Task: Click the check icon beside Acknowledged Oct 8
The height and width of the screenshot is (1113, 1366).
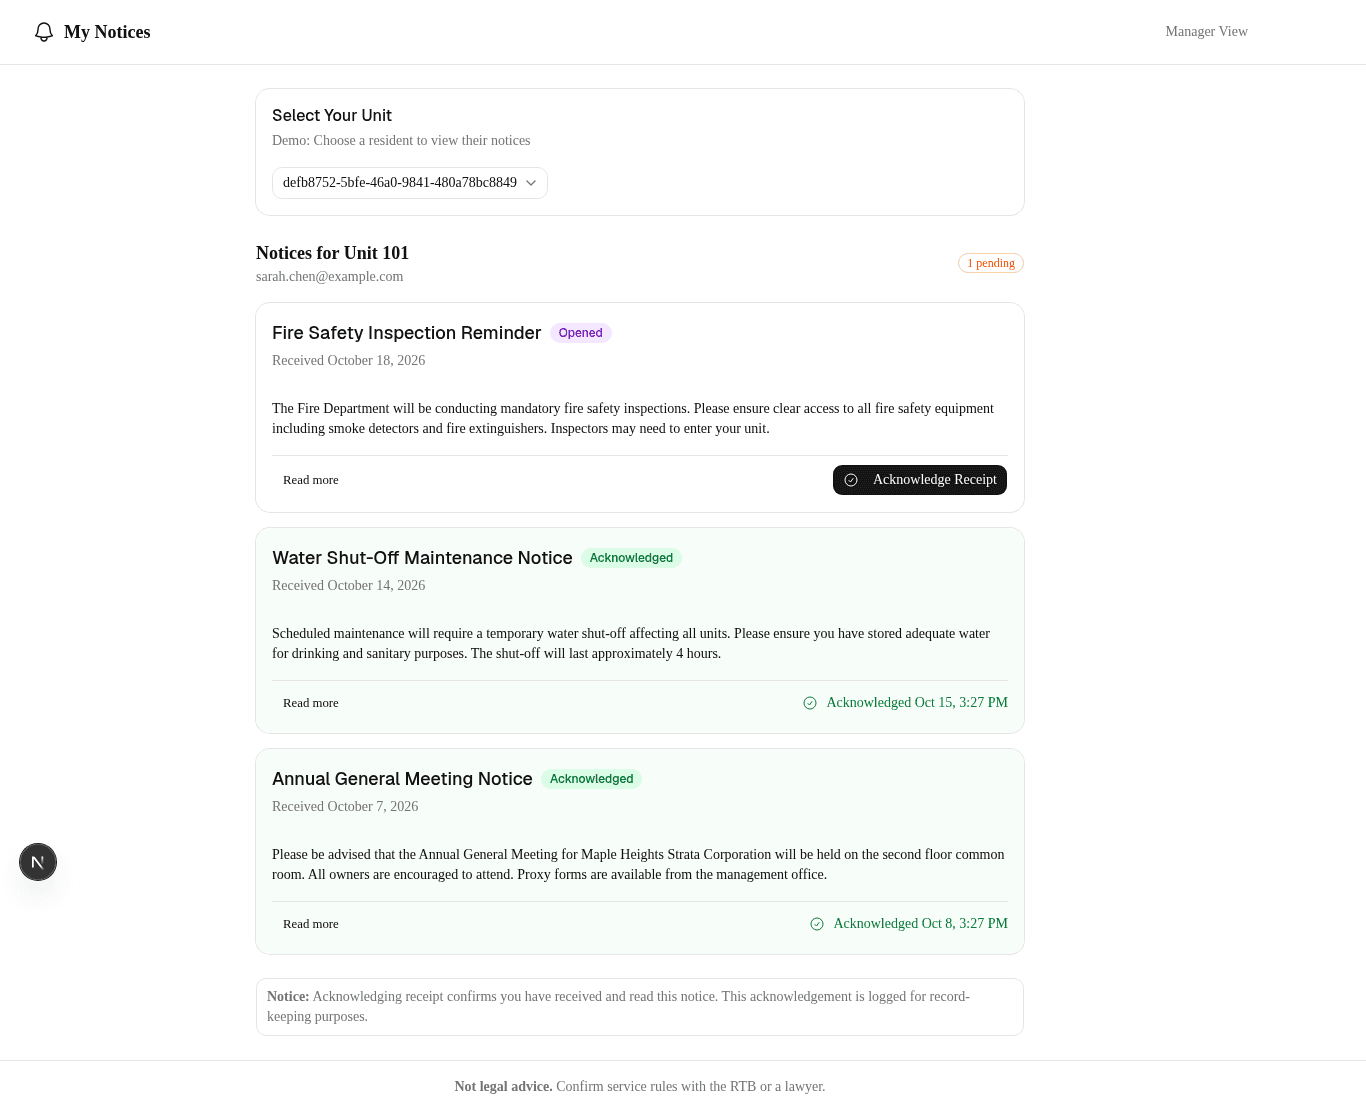Action: tap(817, 924)
